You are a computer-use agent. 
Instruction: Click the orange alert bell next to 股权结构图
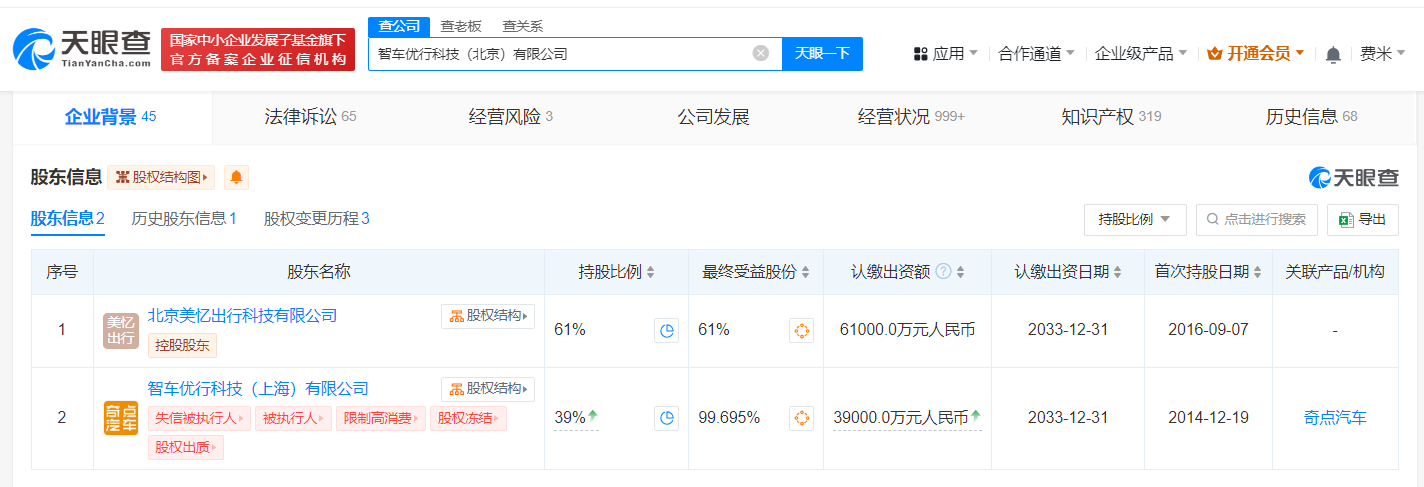point(236,177)
